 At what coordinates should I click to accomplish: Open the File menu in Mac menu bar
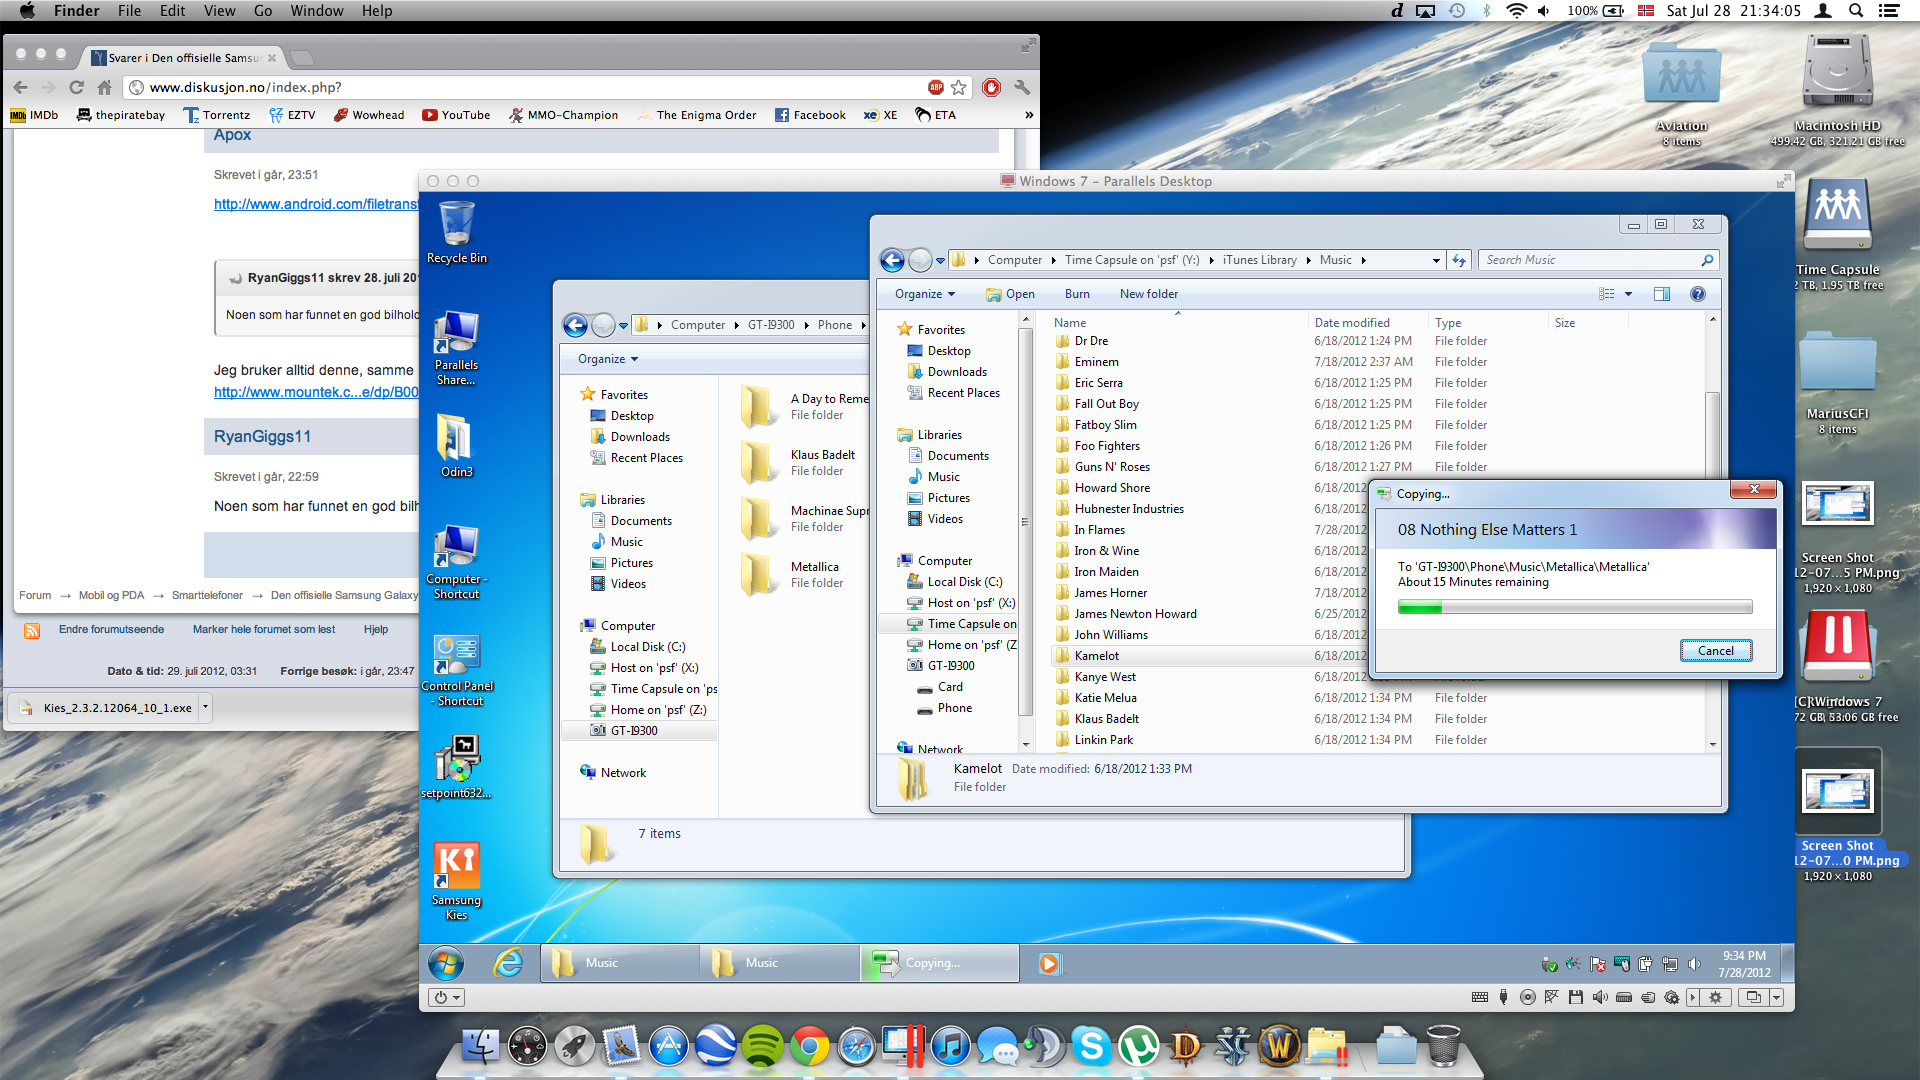point(129,10)
